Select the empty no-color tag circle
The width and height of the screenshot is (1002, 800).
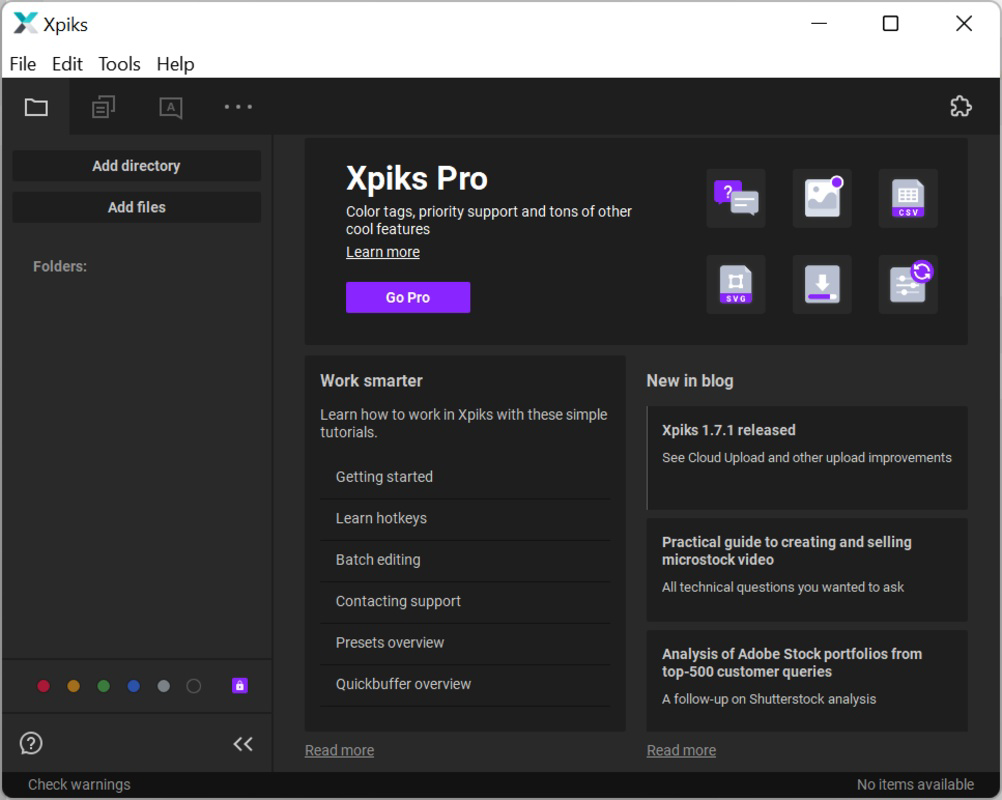[194, 686]
